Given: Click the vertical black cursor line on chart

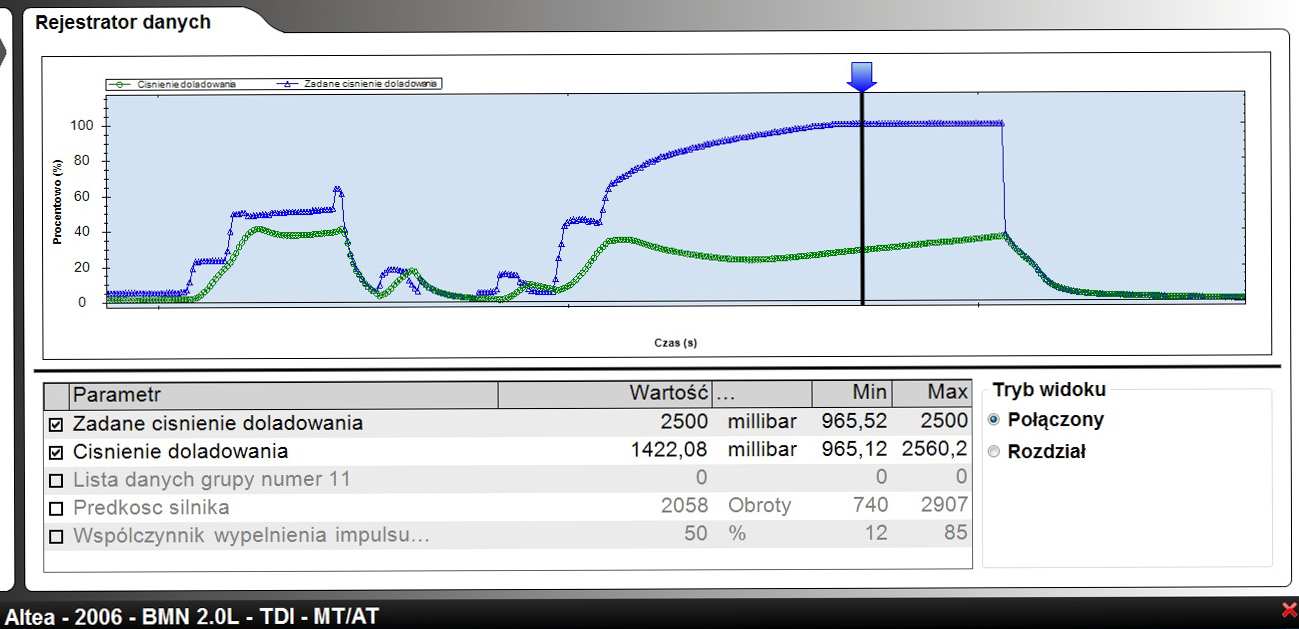Looking at the screenshot, I should coord(861,198).
